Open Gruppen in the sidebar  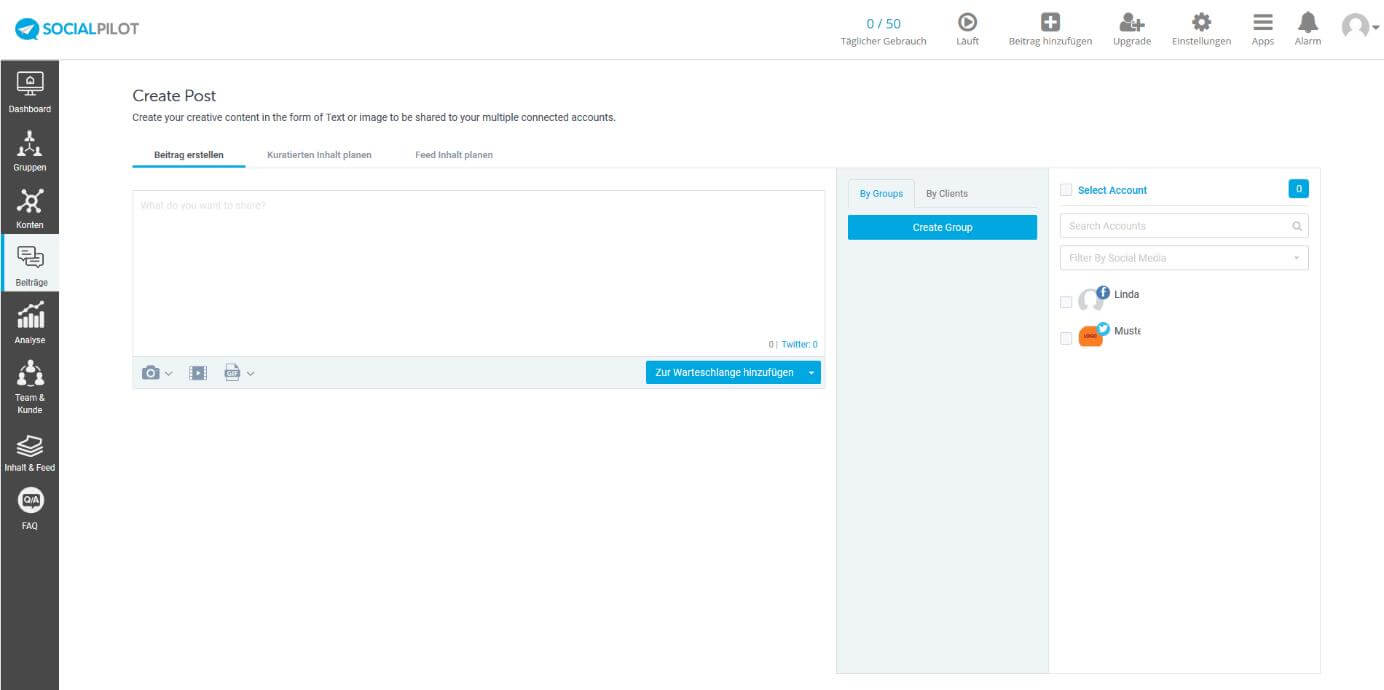[30, 150]
